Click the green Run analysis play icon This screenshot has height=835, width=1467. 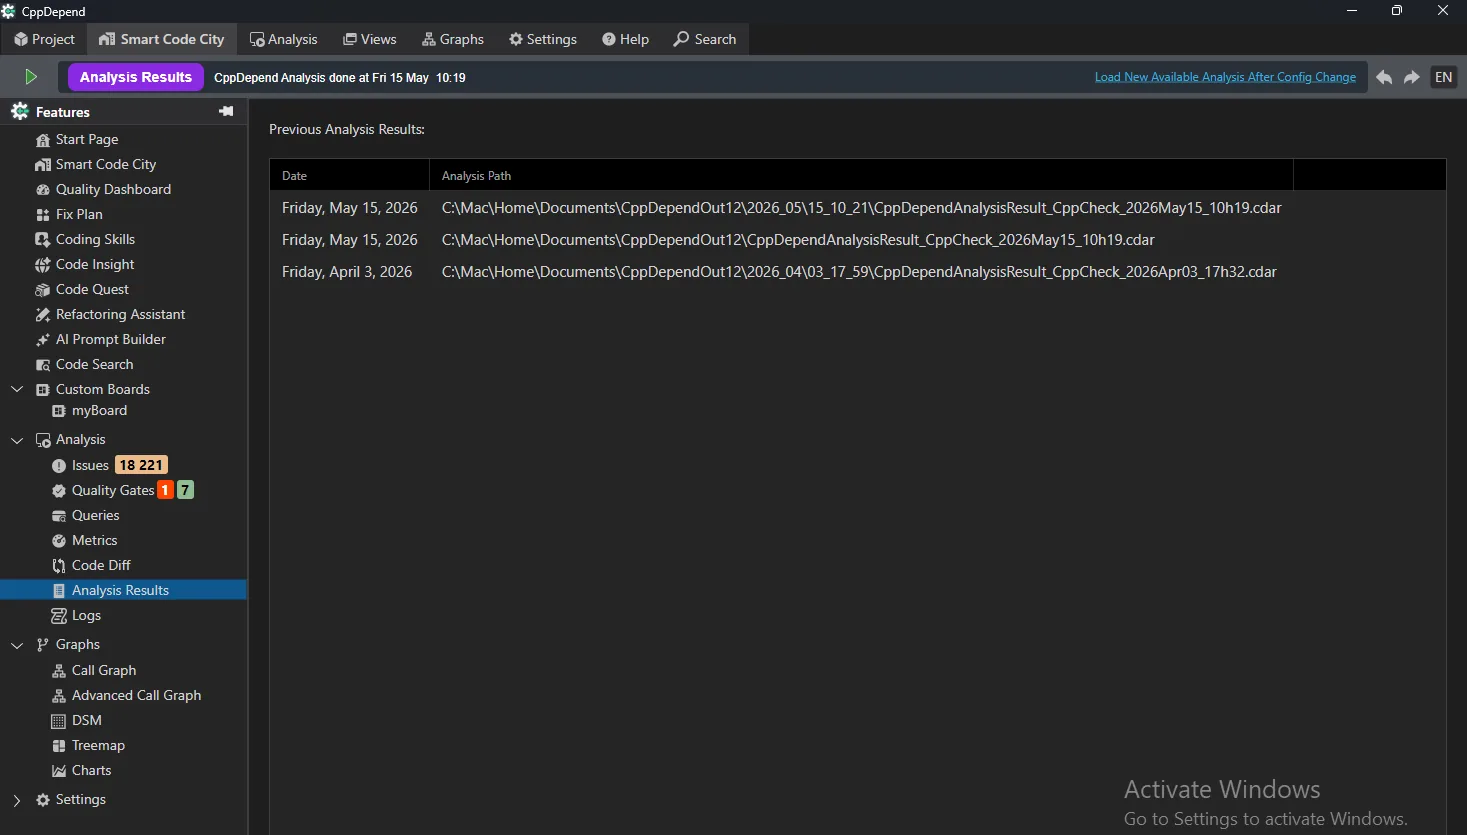click(x=31, y=77)
